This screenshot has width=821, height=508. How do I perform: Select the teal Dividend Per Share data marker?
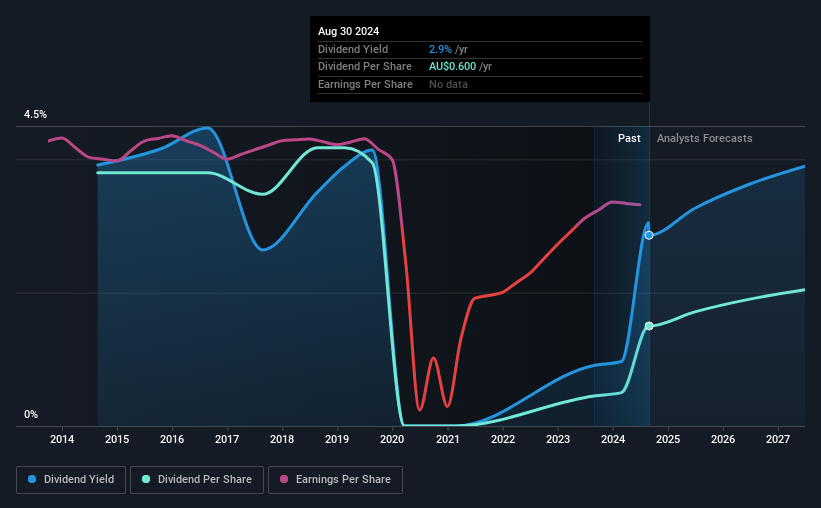[649, 326]
